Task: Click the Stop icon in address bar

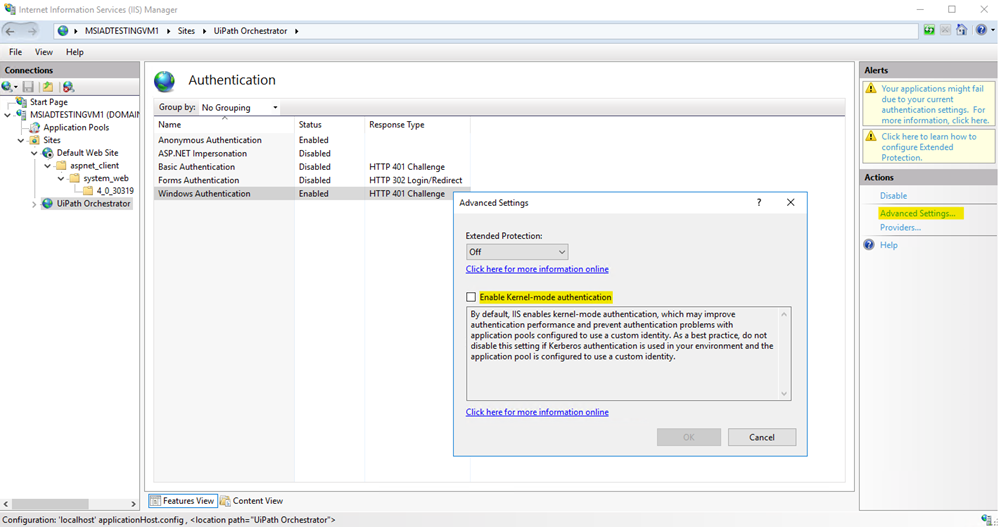Action: (945, 30)
